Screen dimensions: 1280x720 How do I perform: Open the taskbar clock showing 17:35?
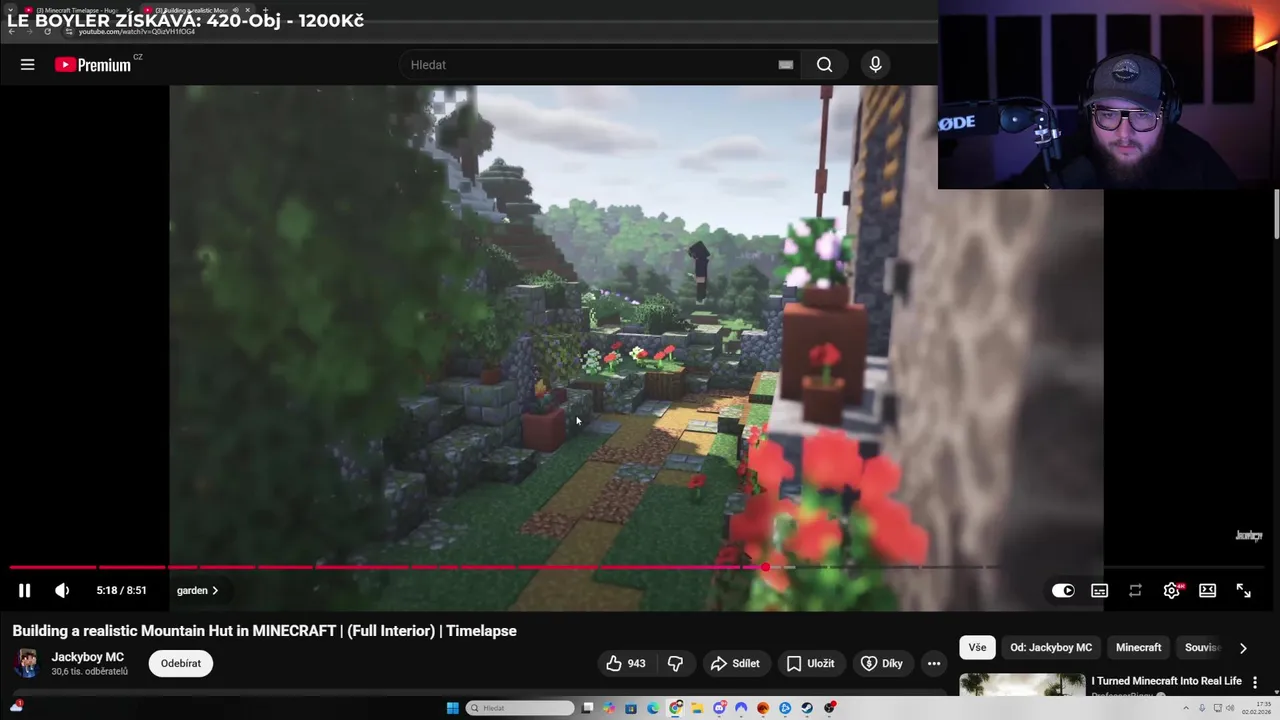[x=1256, y=708]
